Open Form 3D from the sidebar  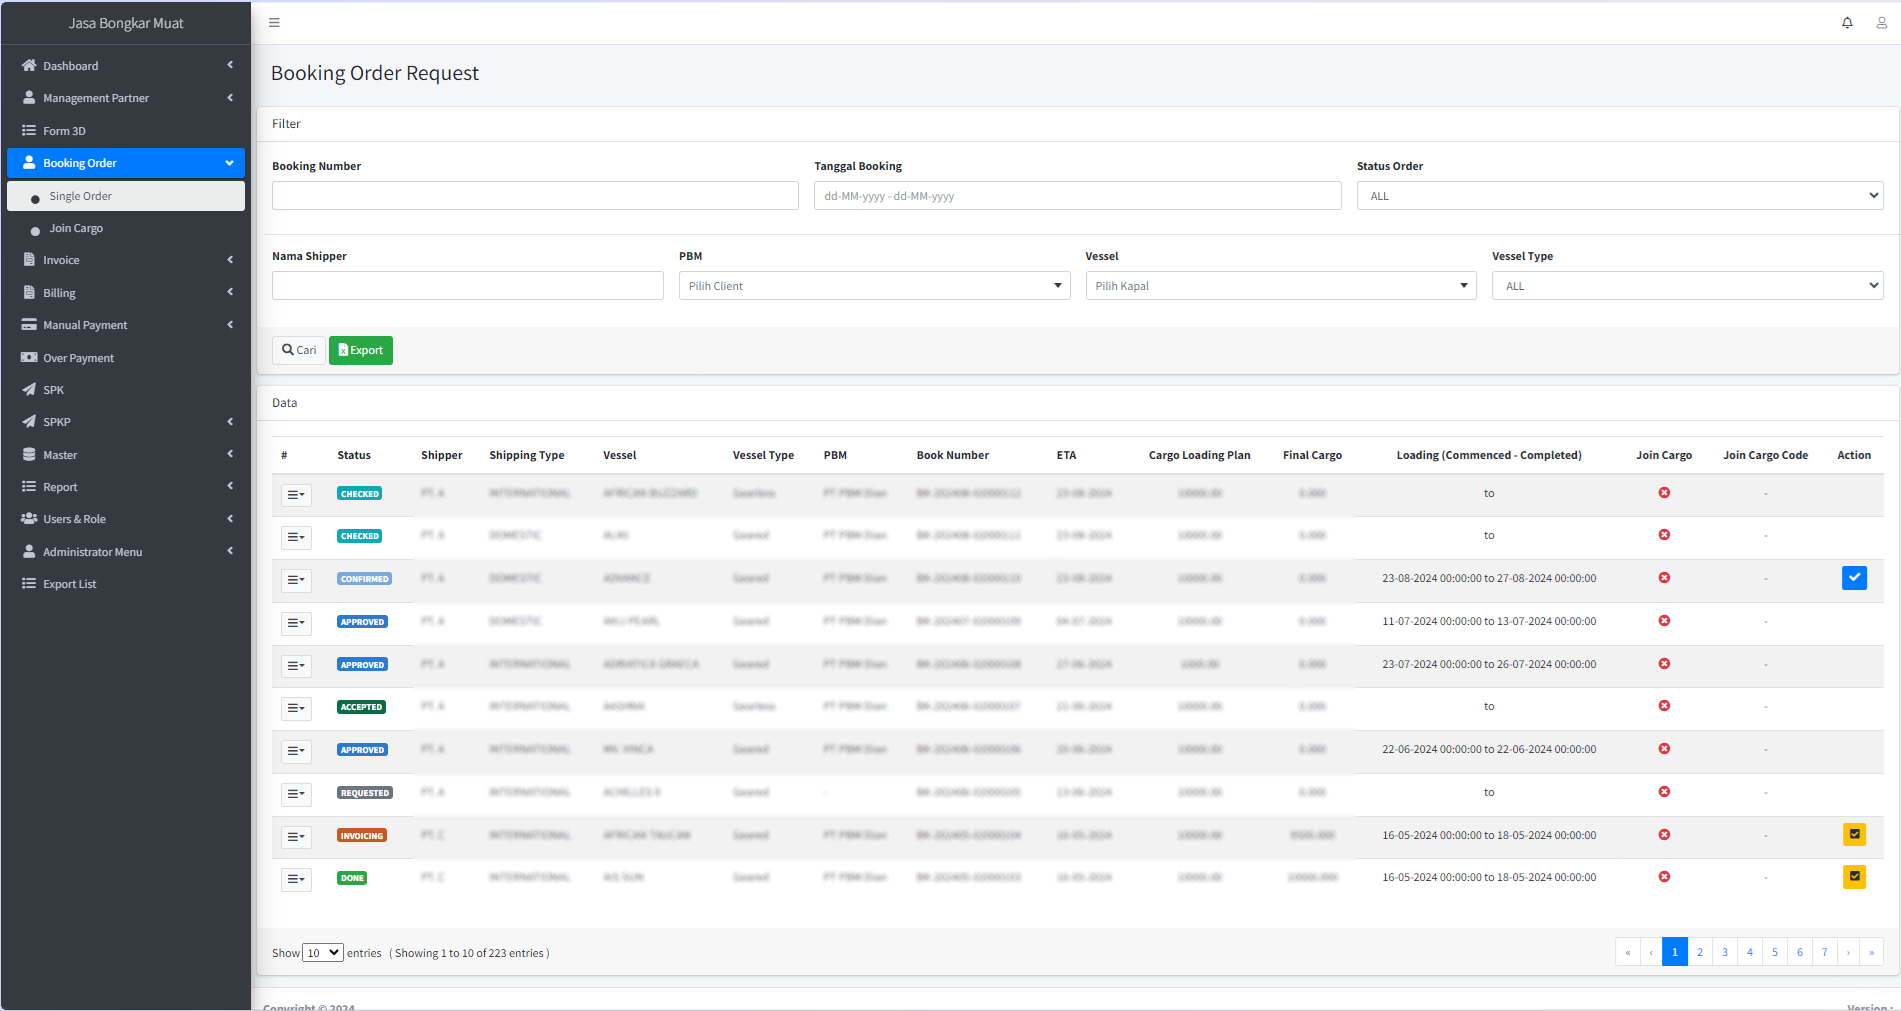click(x=66, y=130)
